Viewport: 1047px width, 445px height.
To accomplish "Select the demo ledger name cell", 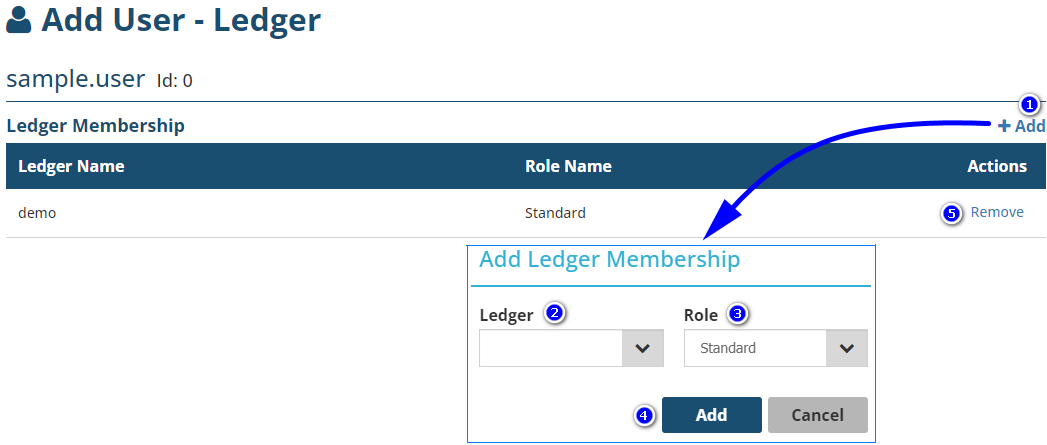I will (x=37, y=213).
